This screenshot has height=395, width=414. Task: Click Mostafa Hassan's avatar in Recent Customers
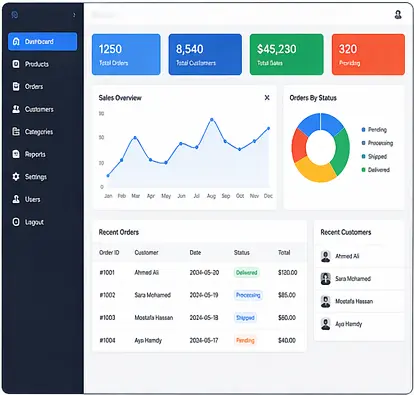(325, 301)
